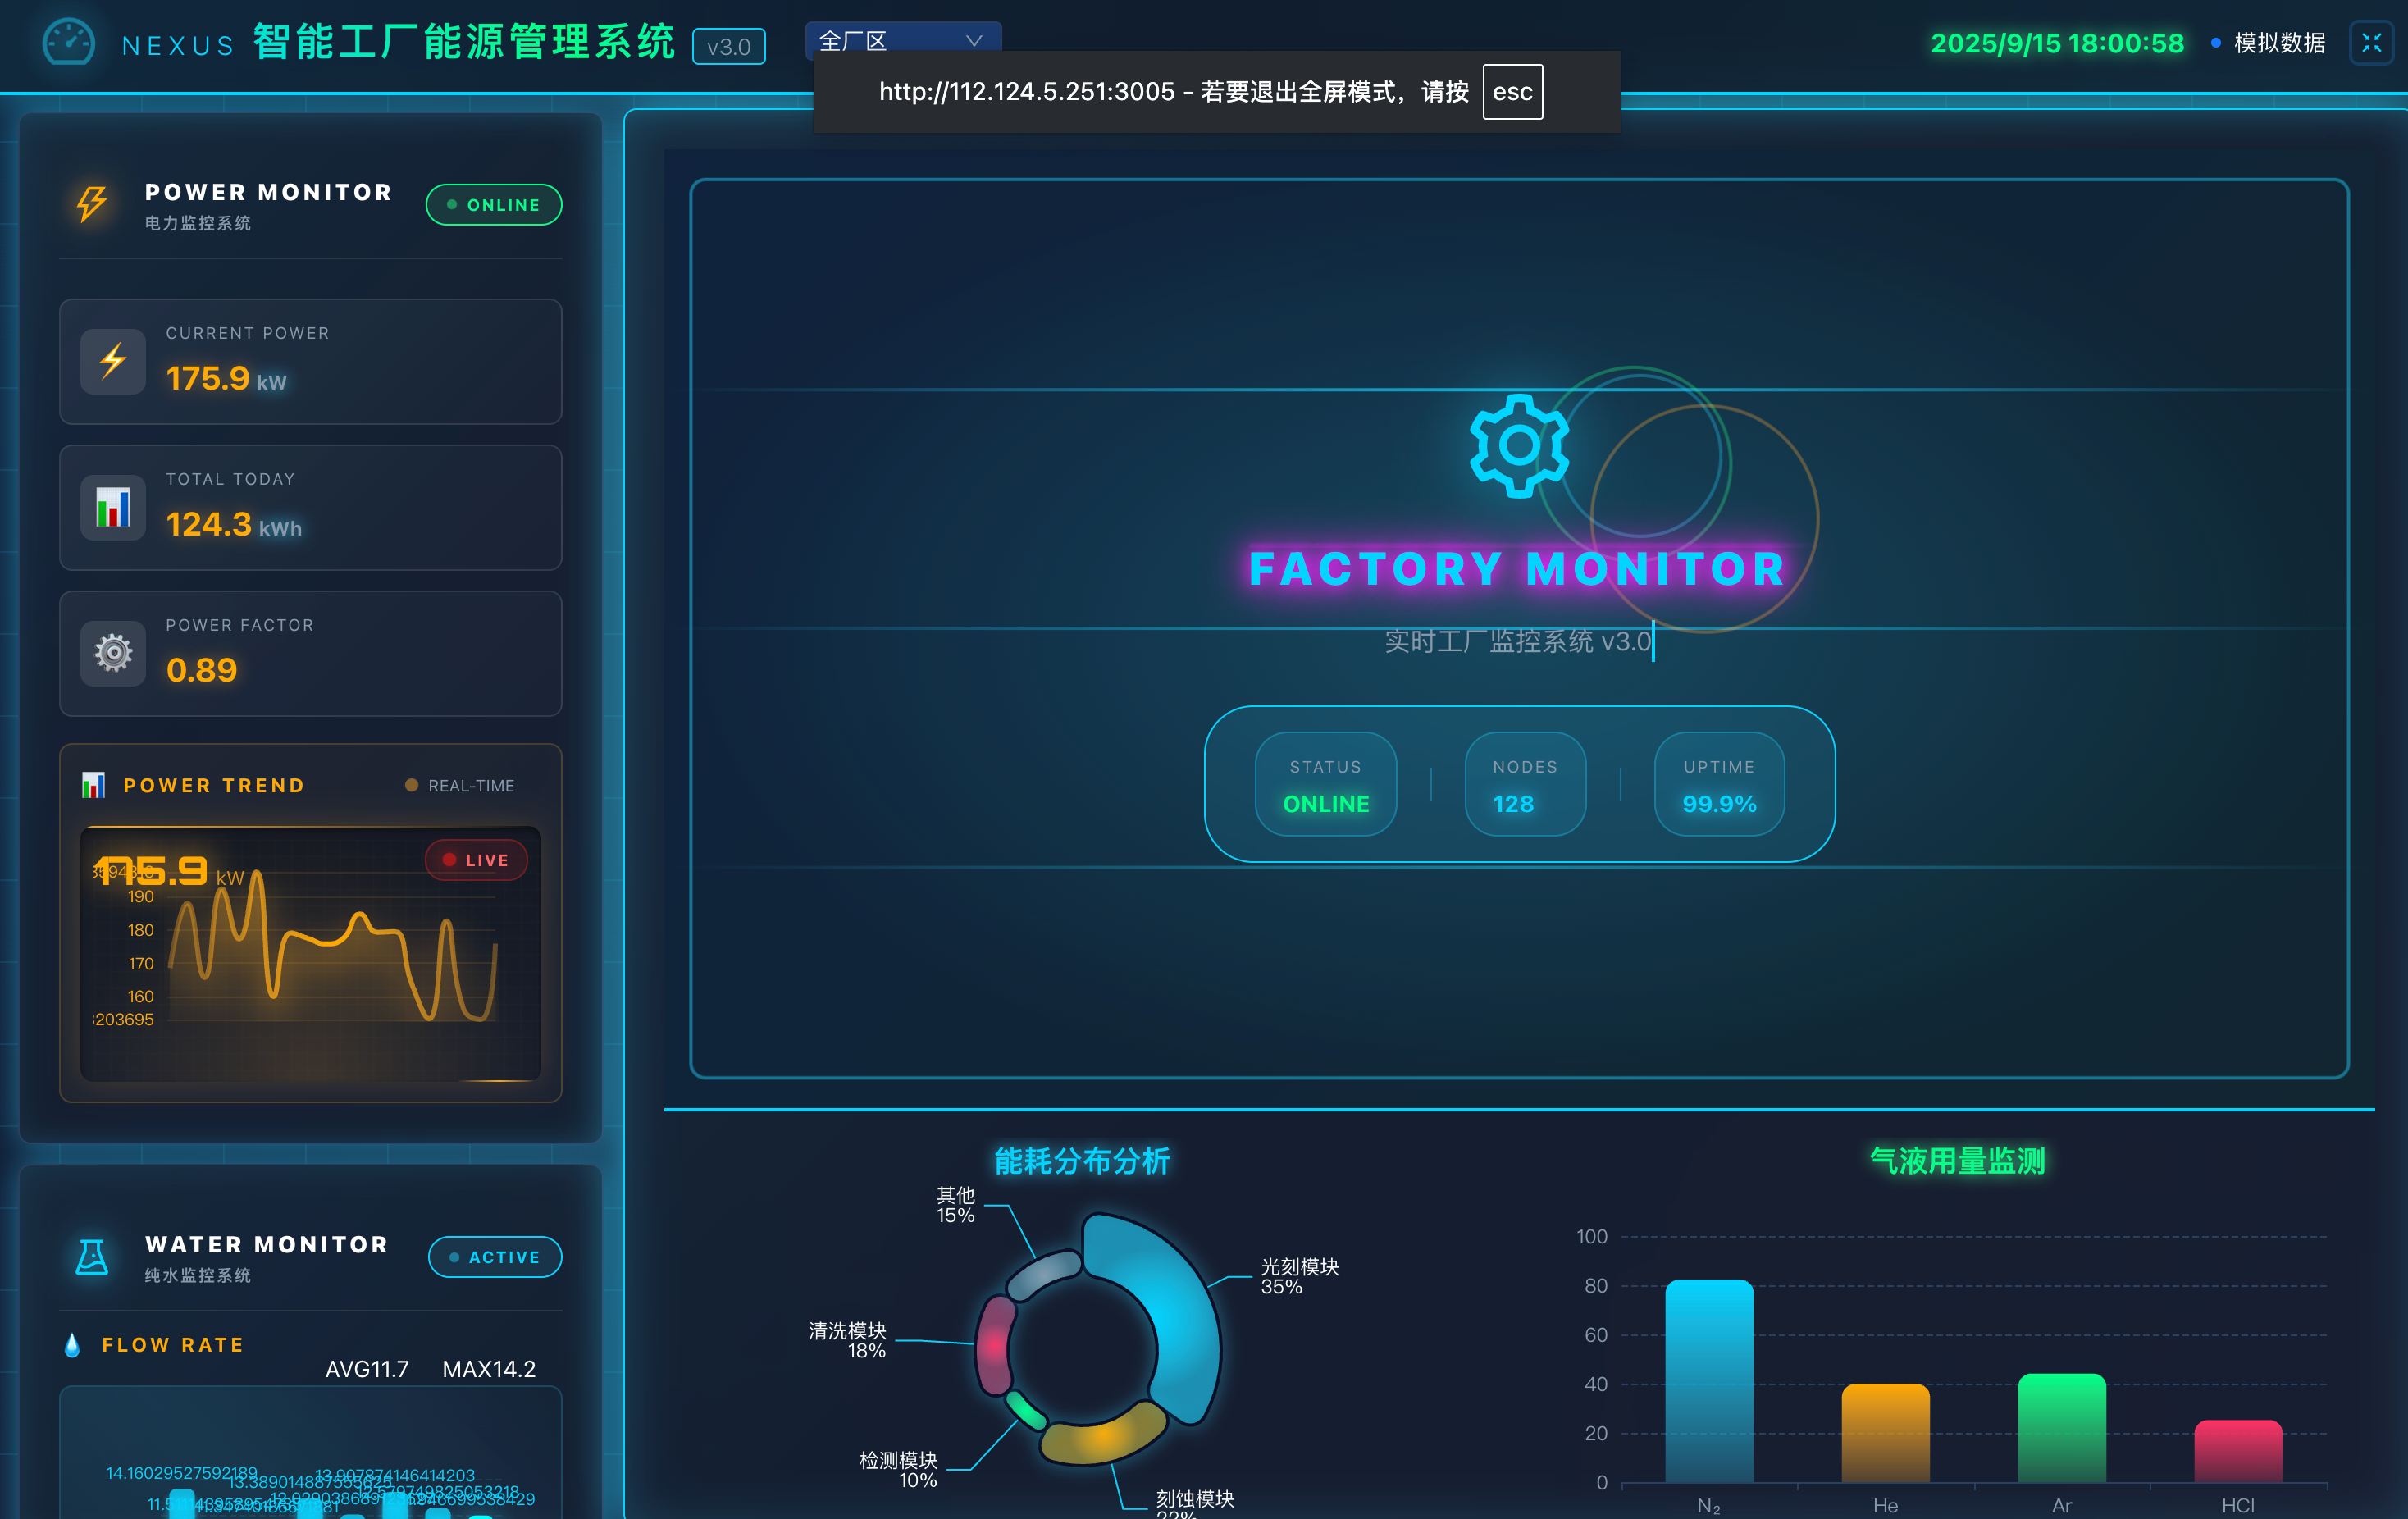
Task: Click the v3.0 version badge
Action: pyautogui.click(x=729, y=47)
